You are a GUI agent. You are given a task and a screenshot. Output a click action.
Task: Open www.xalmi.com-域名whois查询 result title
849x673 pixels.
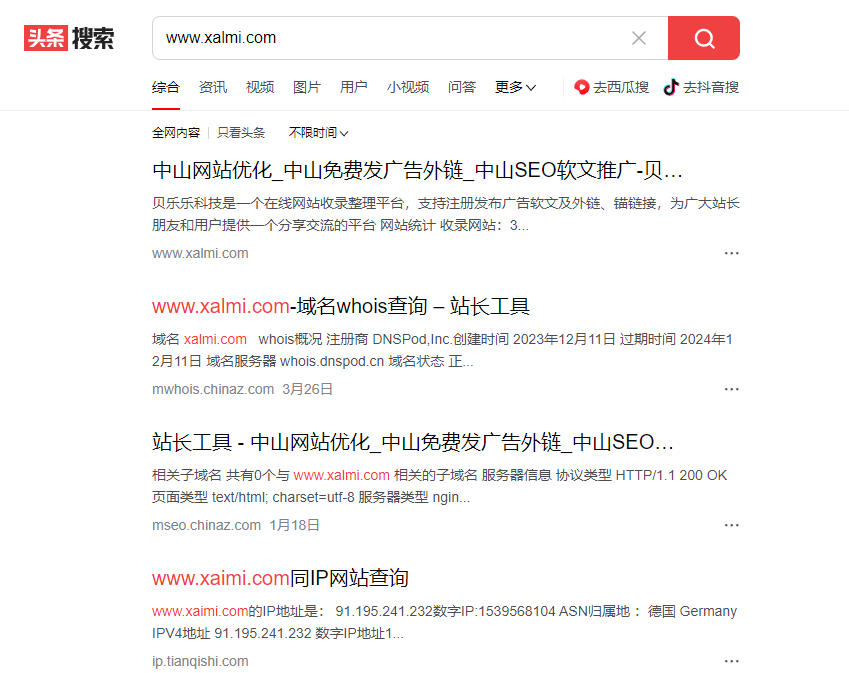(x=341, y=306)
